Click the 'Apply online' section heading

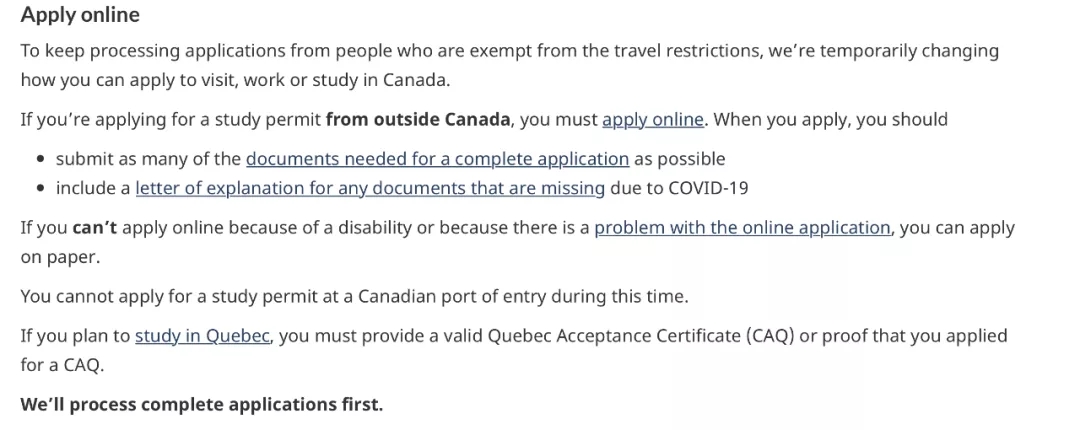(80, 14)
